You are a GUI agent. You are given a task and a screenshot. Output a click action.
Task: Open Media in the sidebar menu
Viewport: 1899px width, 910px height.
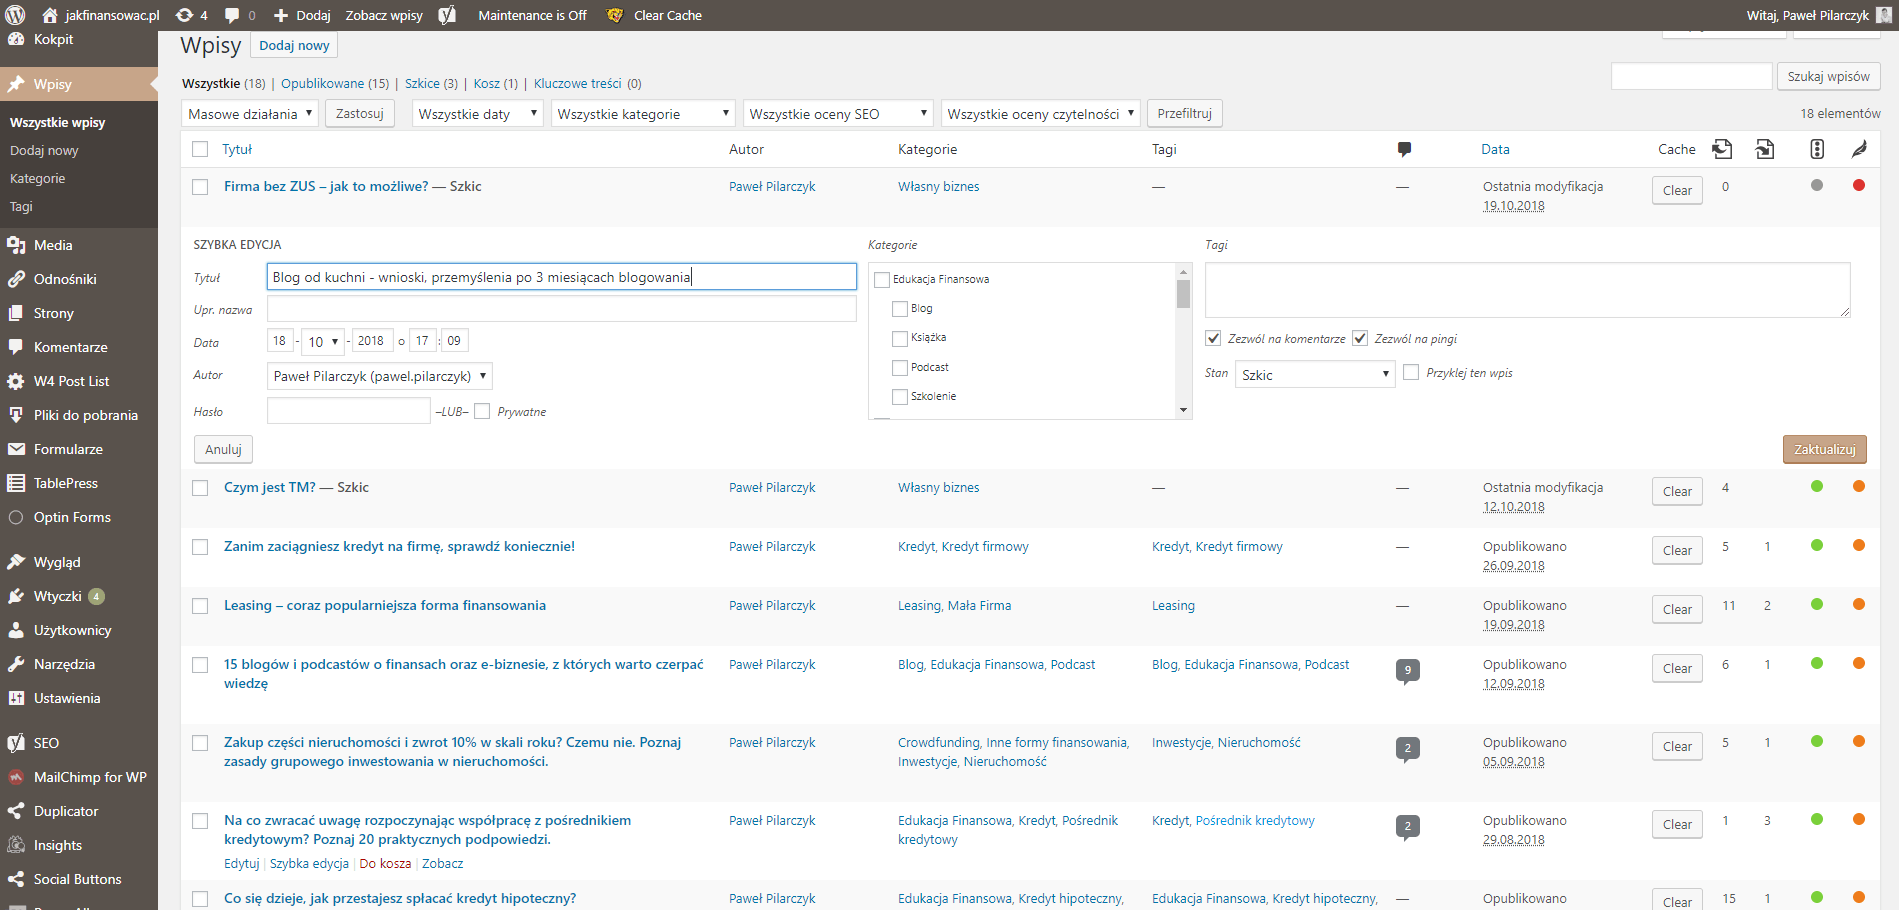coord(53,245)
